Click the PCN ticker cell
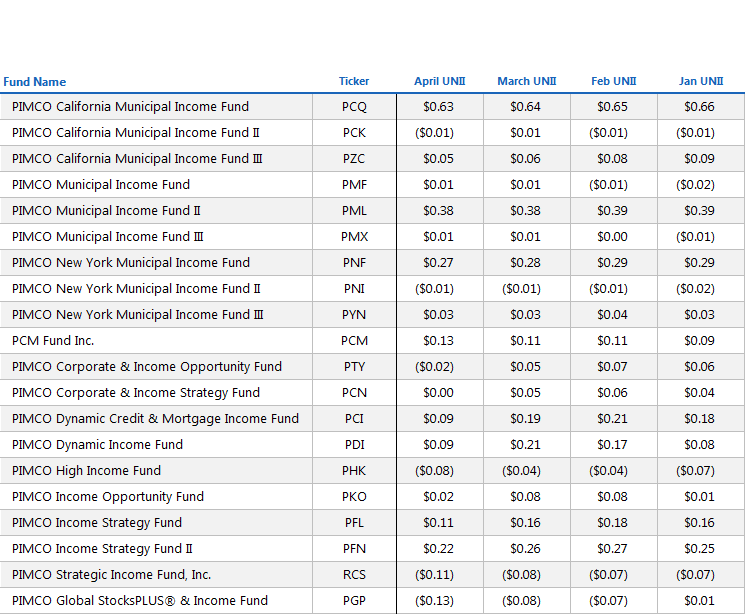Screen dimensions: 746x615 [x=354, y=392]
